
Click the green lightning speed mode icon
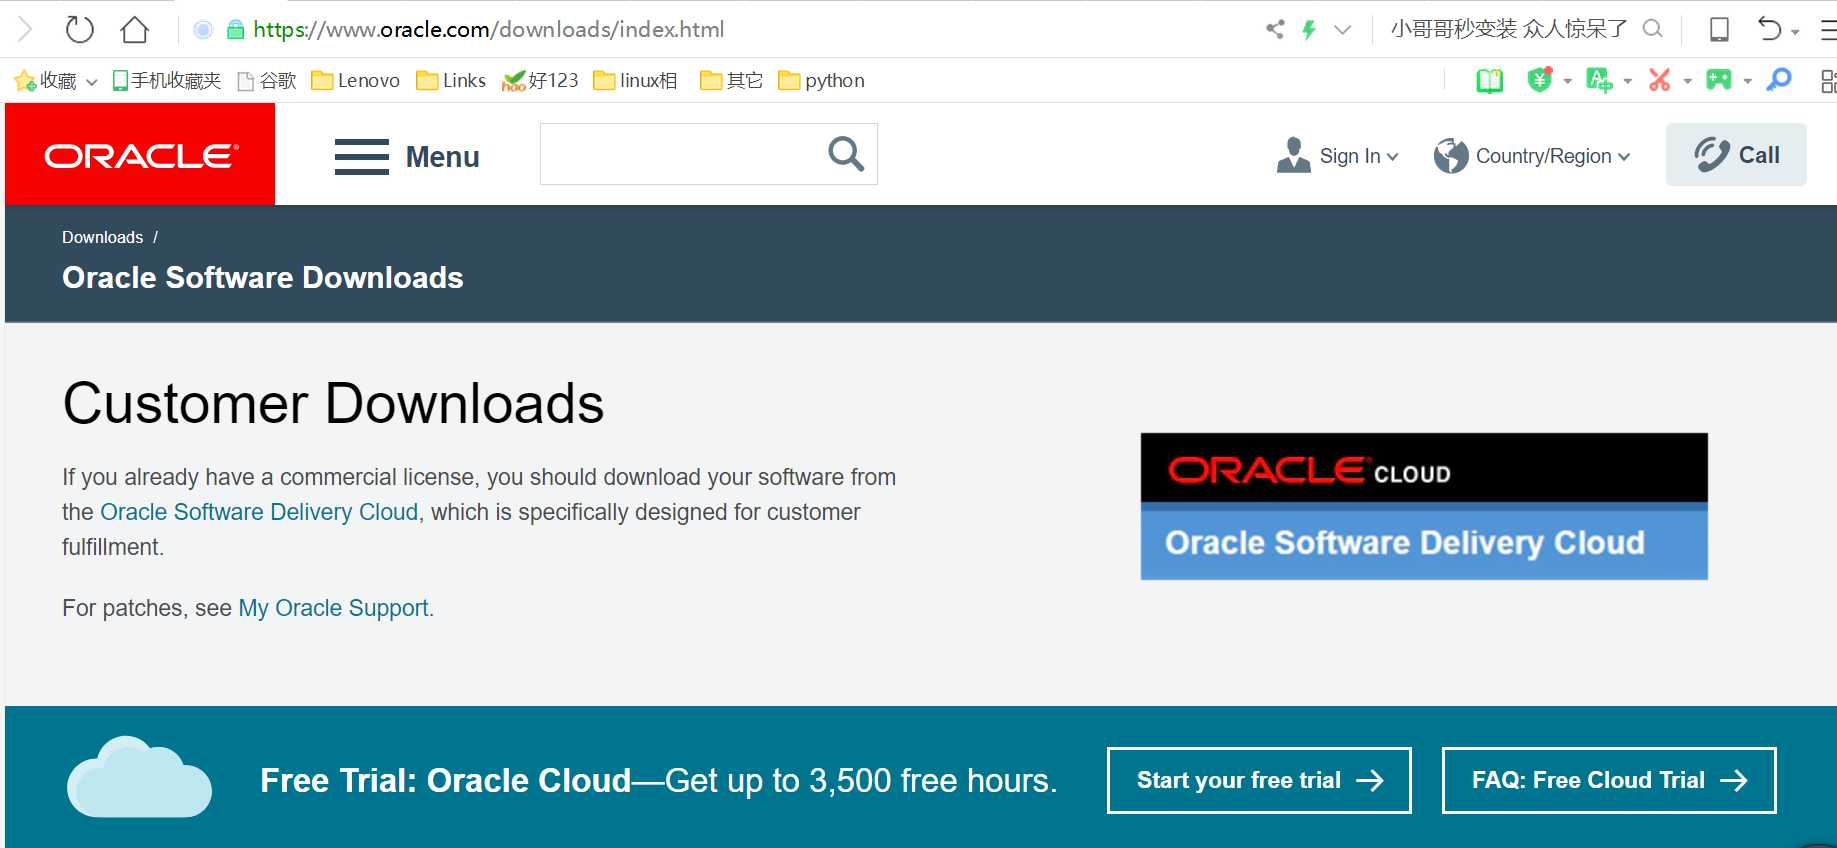pyautogui.click(x=1309, y=30)
